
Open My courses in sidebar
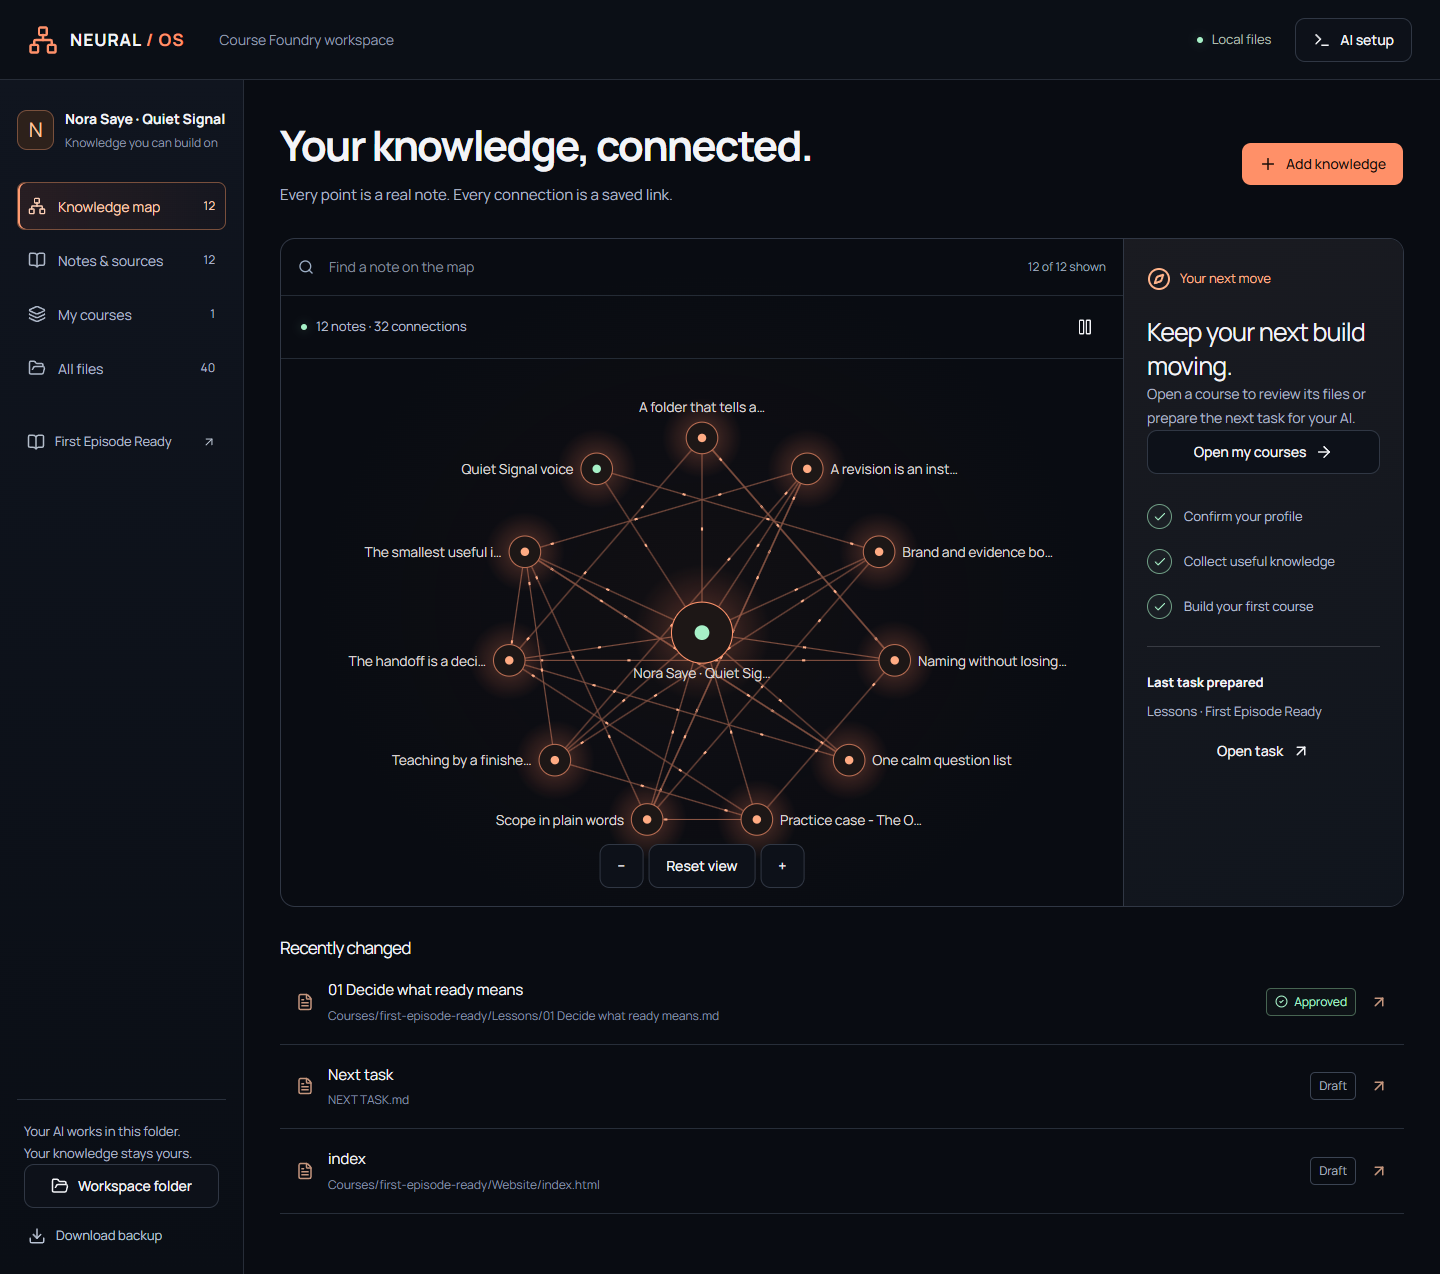point(122,314)
